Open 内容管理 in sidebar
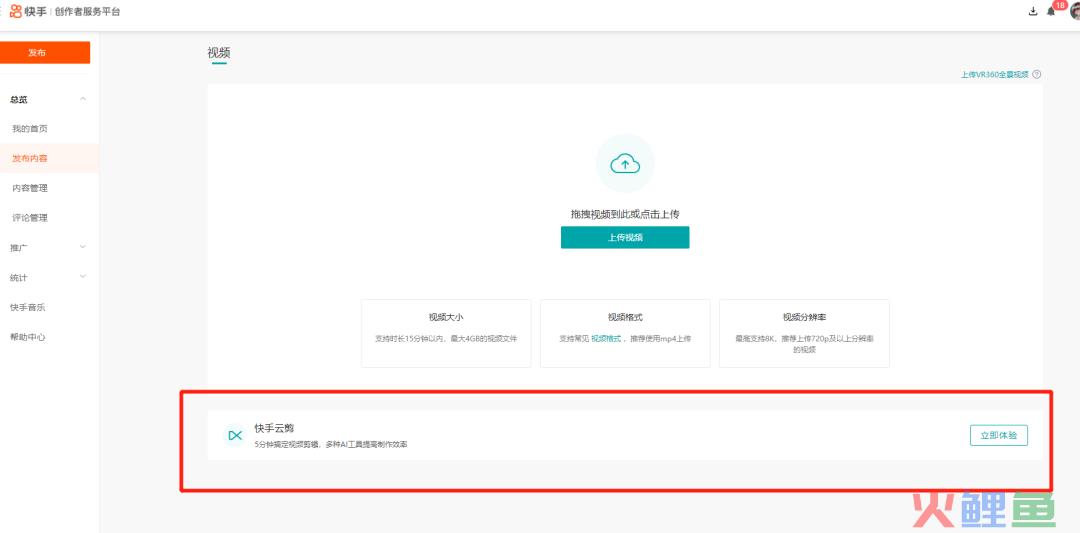 [30, 188]
